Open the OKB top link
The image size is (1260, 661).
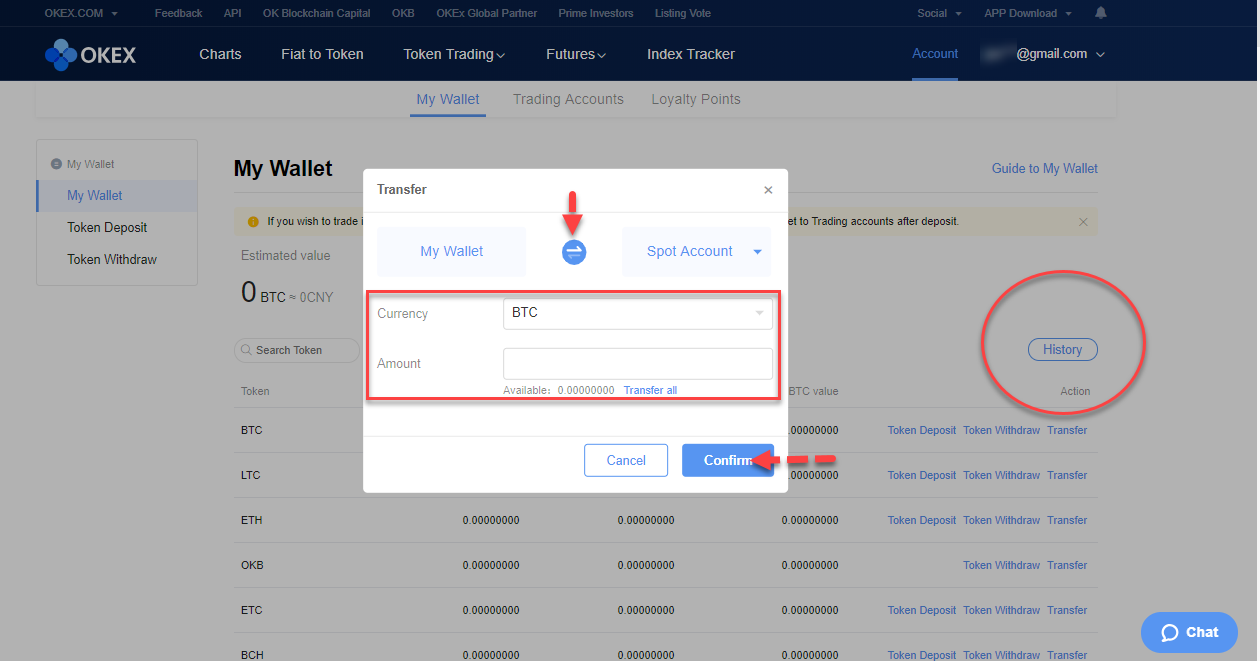pos(403,13)
